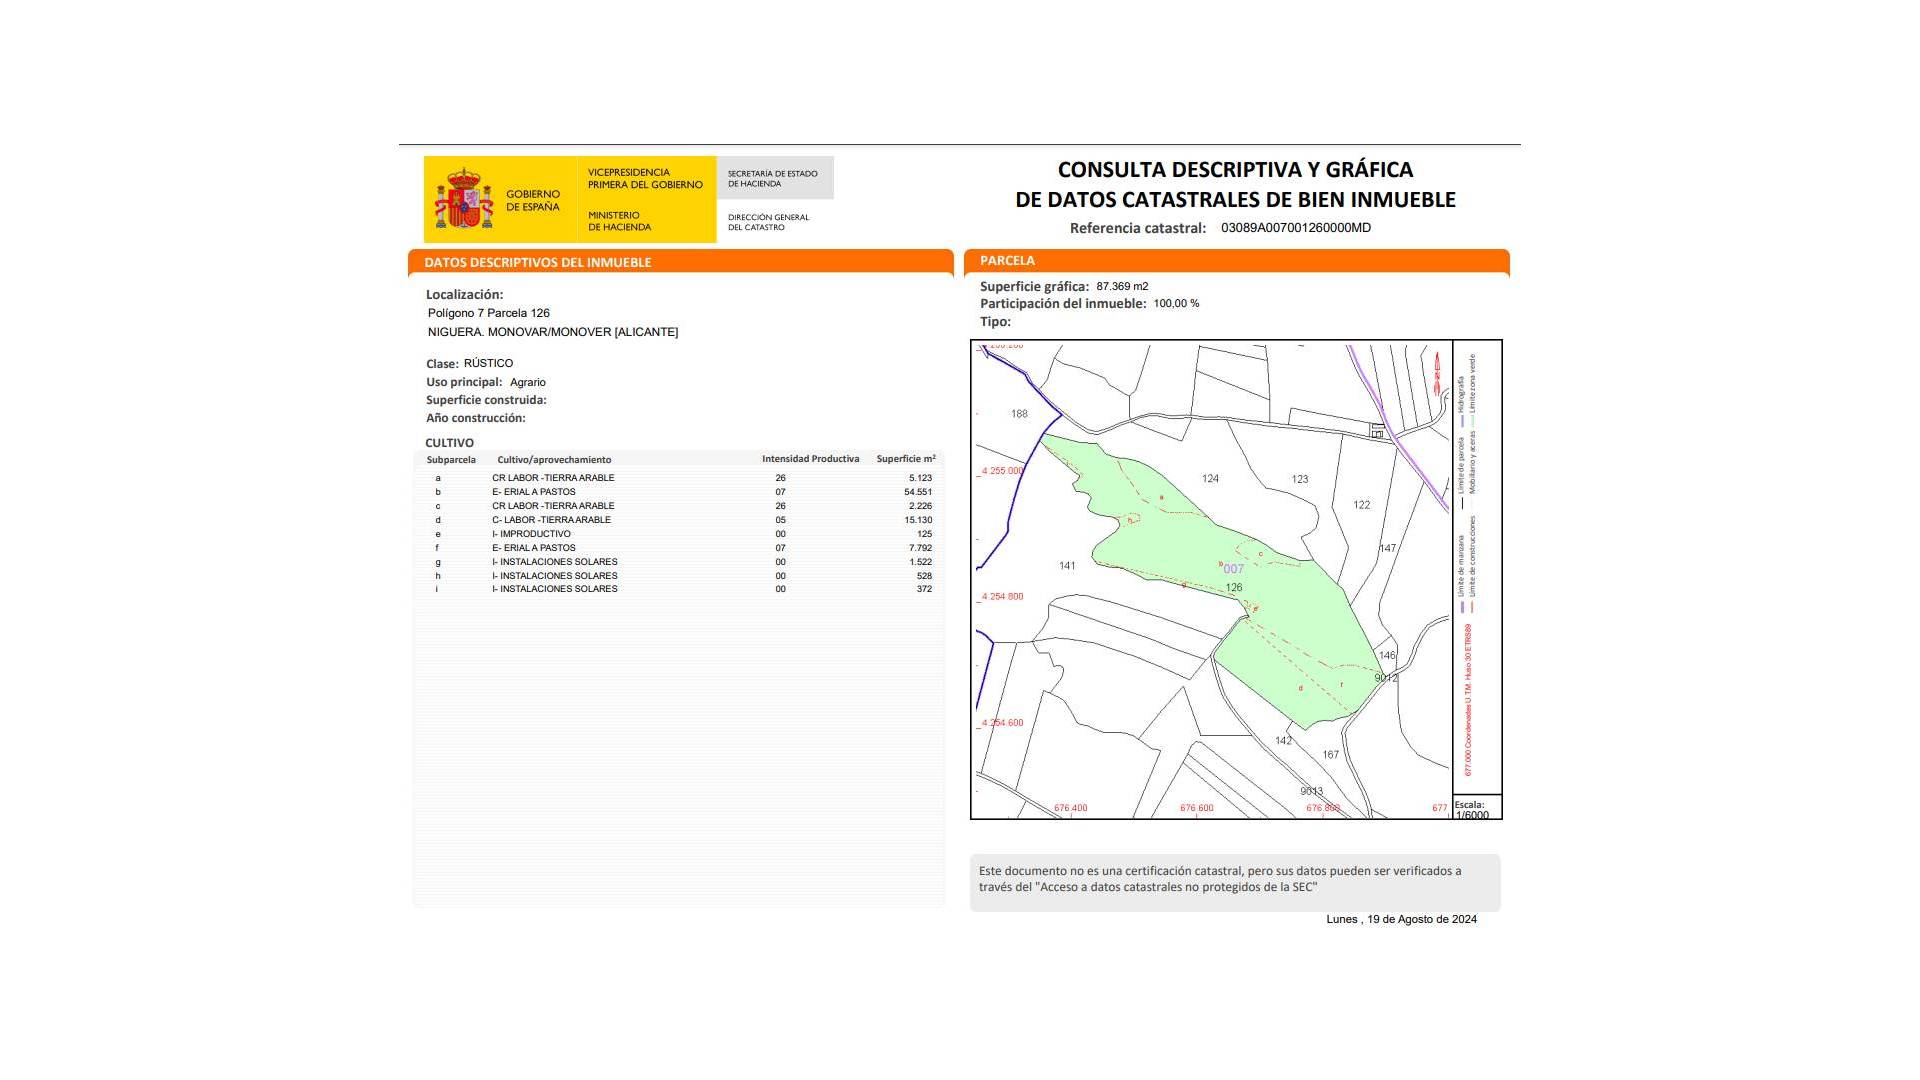The height and width of the screenshot is (1080, 1920).
Task: Click the small building symbol near road
Action: click(1377, 431)
